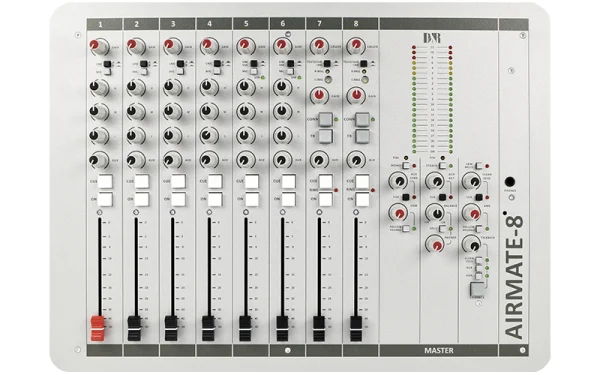Click channel 4 low EQ knob
Image resolution: width=600 pixels, height=375 pixels.
pos(209,136)
